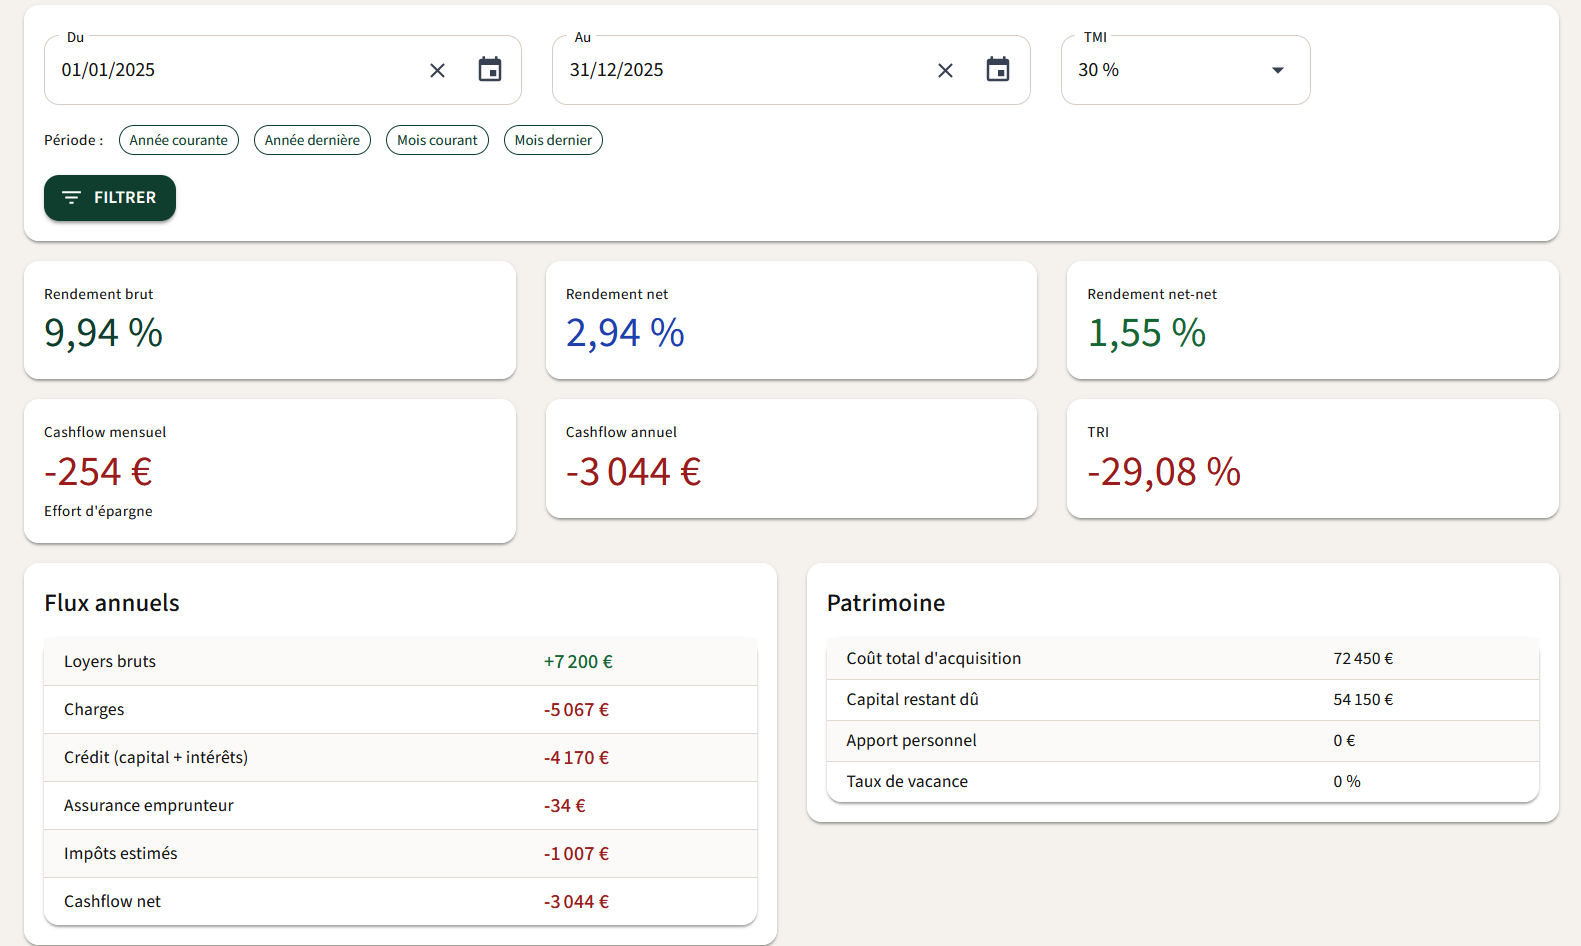Click the Apport personnel label
The height and width of the screenshot is (946, 1581).
pyautogui.click(x=911, y=741)
